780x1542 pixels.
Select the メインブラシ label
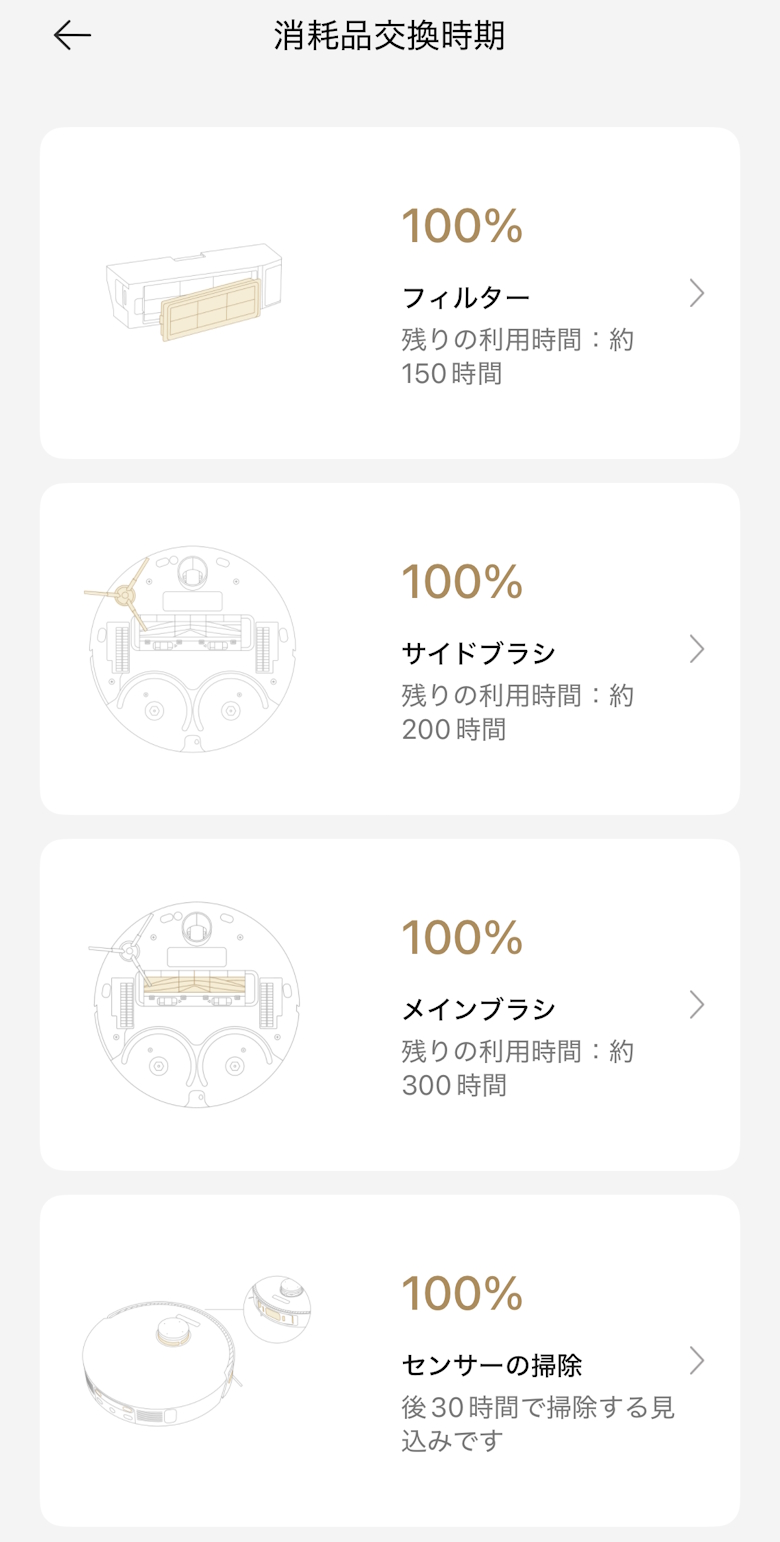point(478,1010)
